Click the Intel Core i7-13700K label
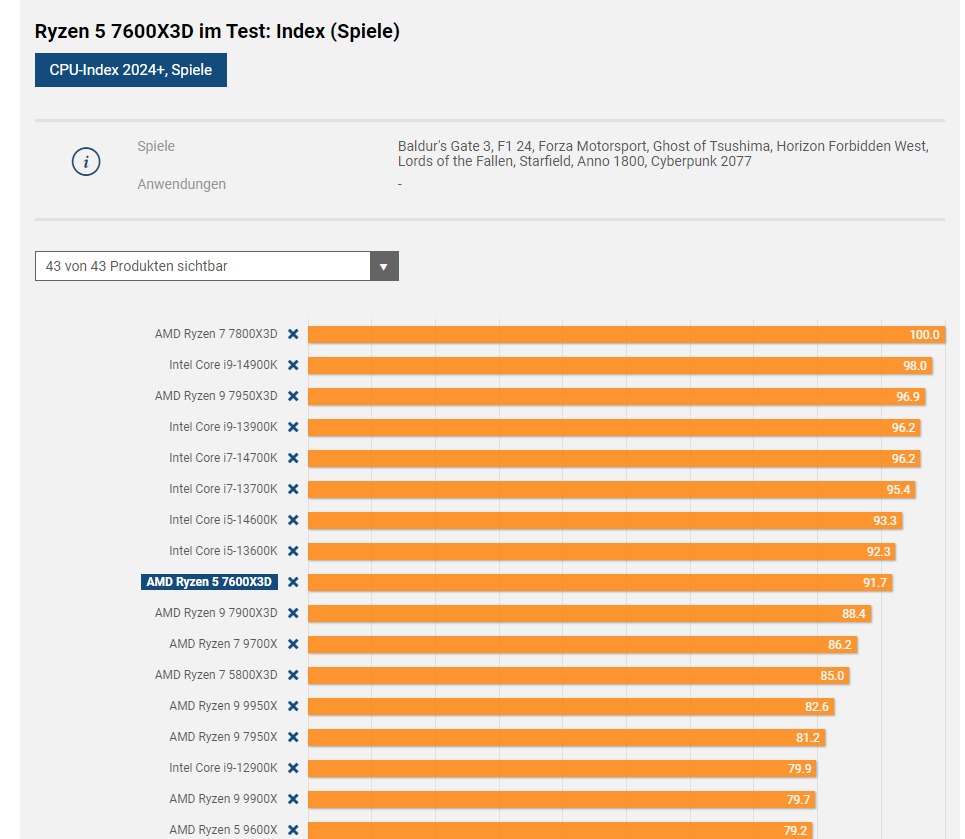 tap(223, 489)
